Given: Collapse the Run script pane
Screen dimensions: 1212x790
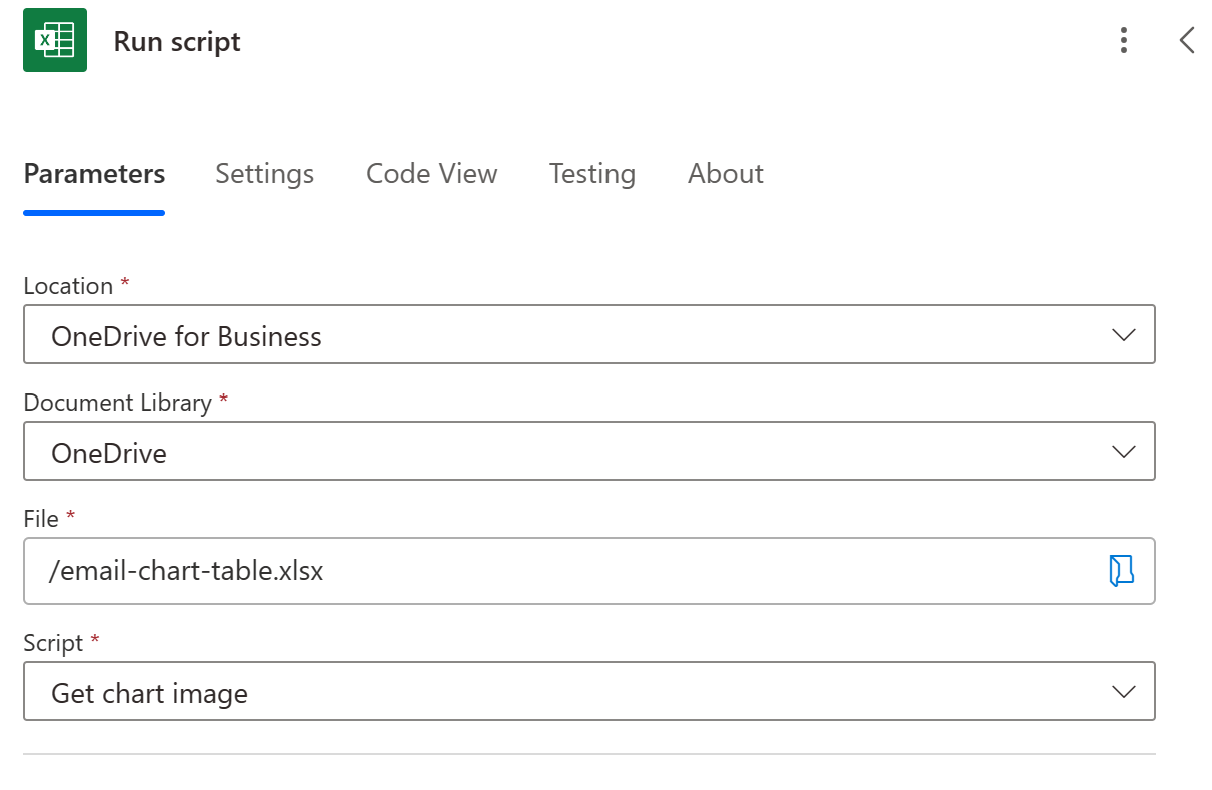Looking at the screenshot, I should coord(1186,41).
